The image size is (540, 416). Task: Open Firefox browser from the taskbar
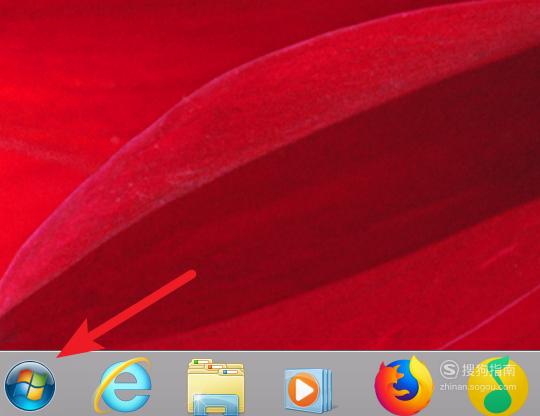(403, 386)
